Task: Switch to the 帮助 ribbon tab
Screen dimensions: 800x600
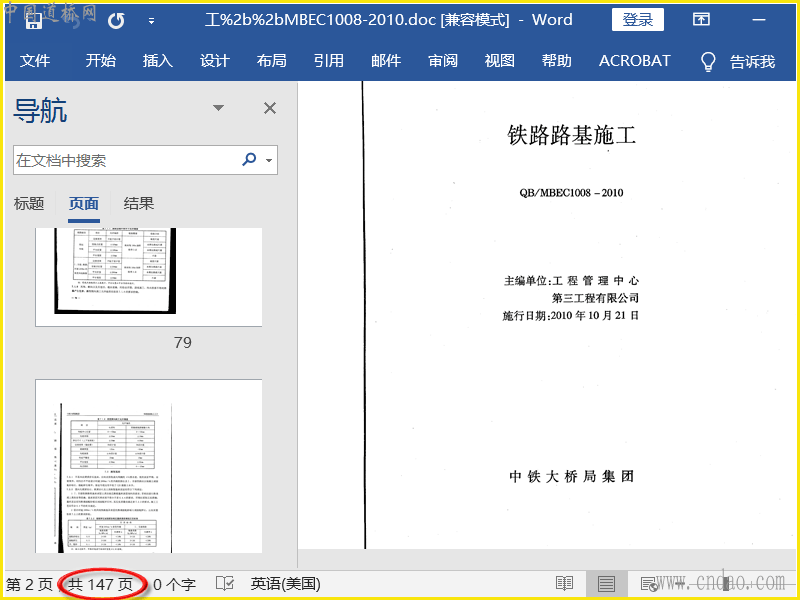Action: coord(557,61)
